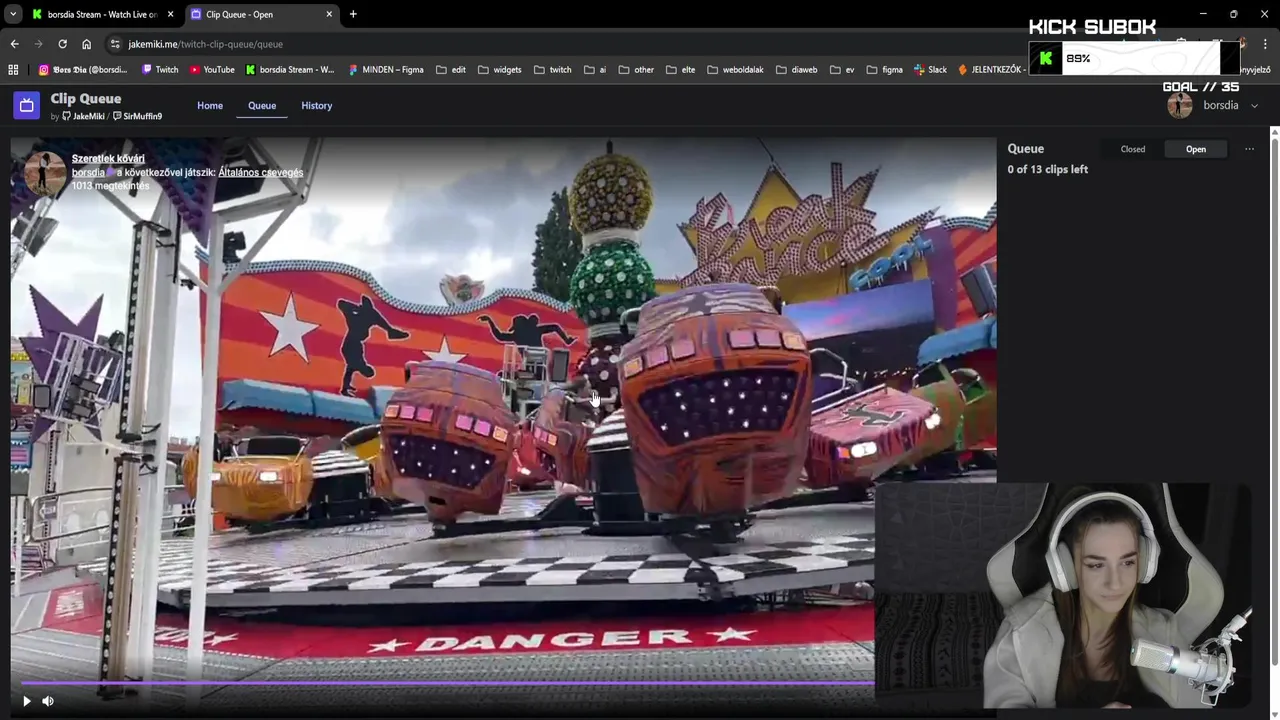
Task: Open the YouTube bookmark
Action: (212, 70)
